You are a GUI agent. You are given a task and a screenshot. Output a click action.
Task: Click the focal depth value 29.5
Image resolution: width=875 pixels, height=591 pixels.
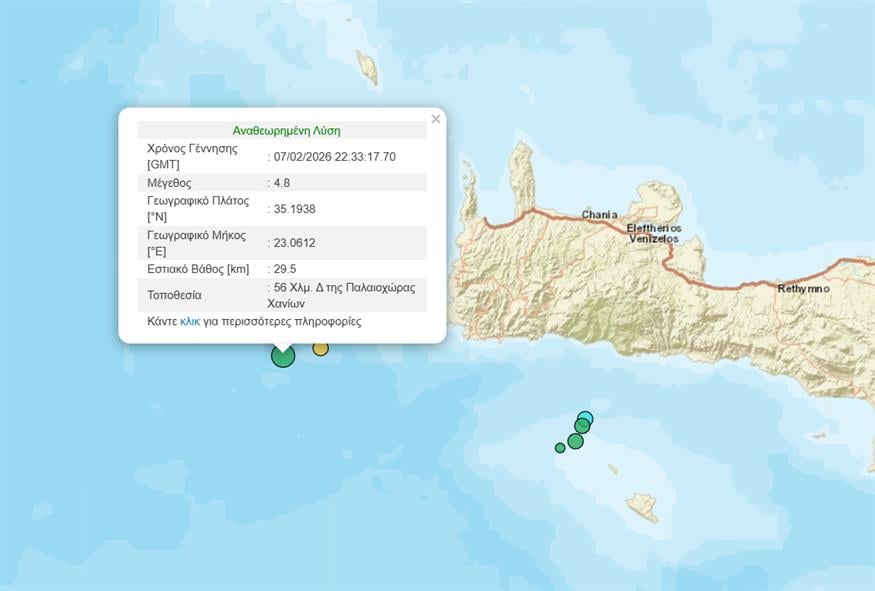click(x=287, y=269)
